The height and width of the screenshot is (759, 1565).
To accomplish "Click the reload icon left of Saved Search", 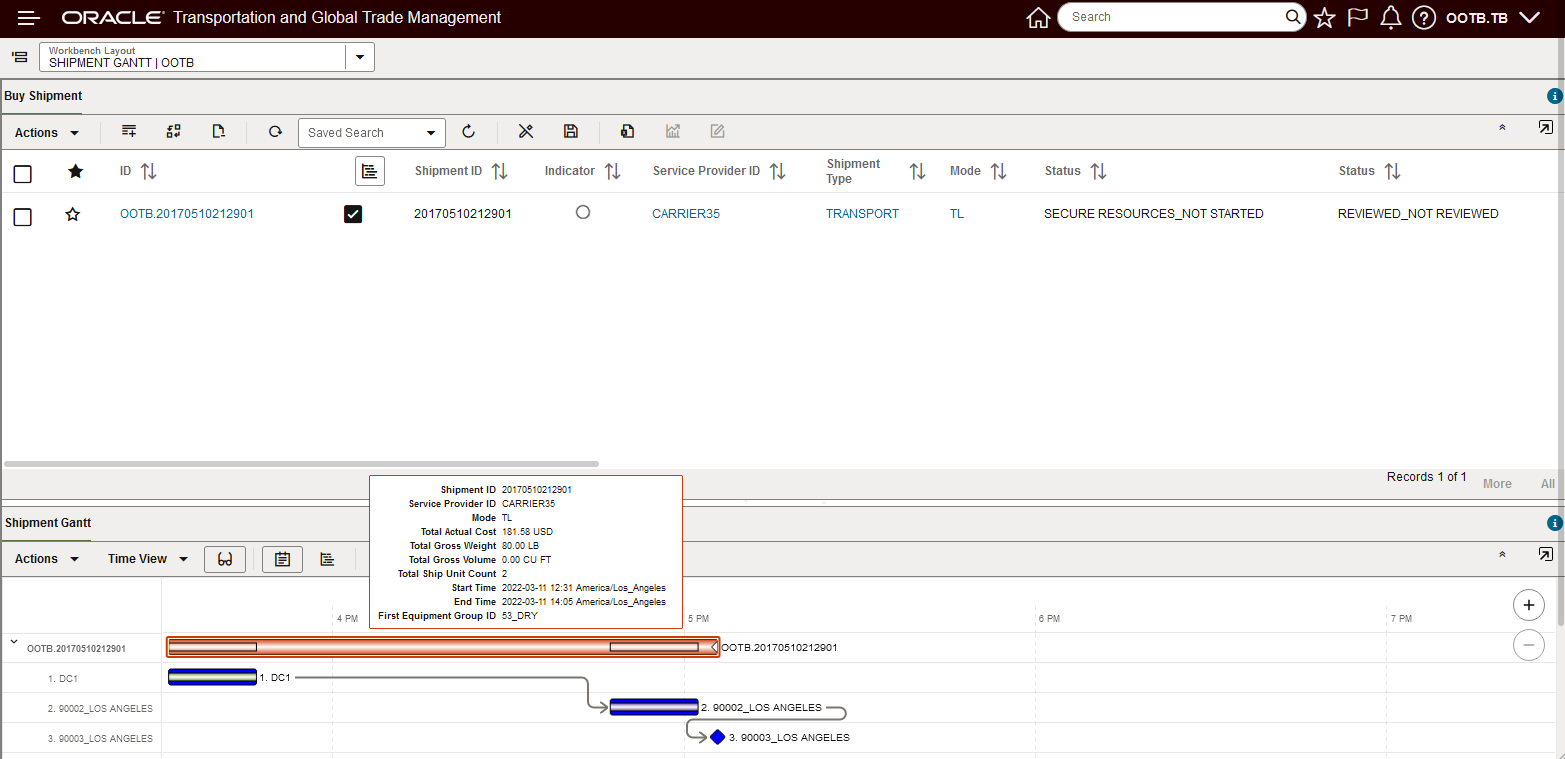I will coord(275,131).
